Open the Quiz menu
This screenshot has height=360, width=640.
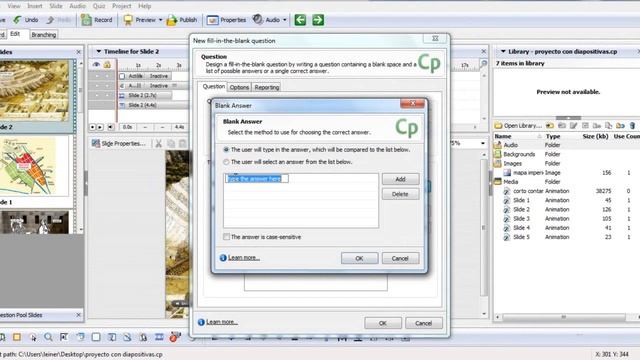[99, 6]
